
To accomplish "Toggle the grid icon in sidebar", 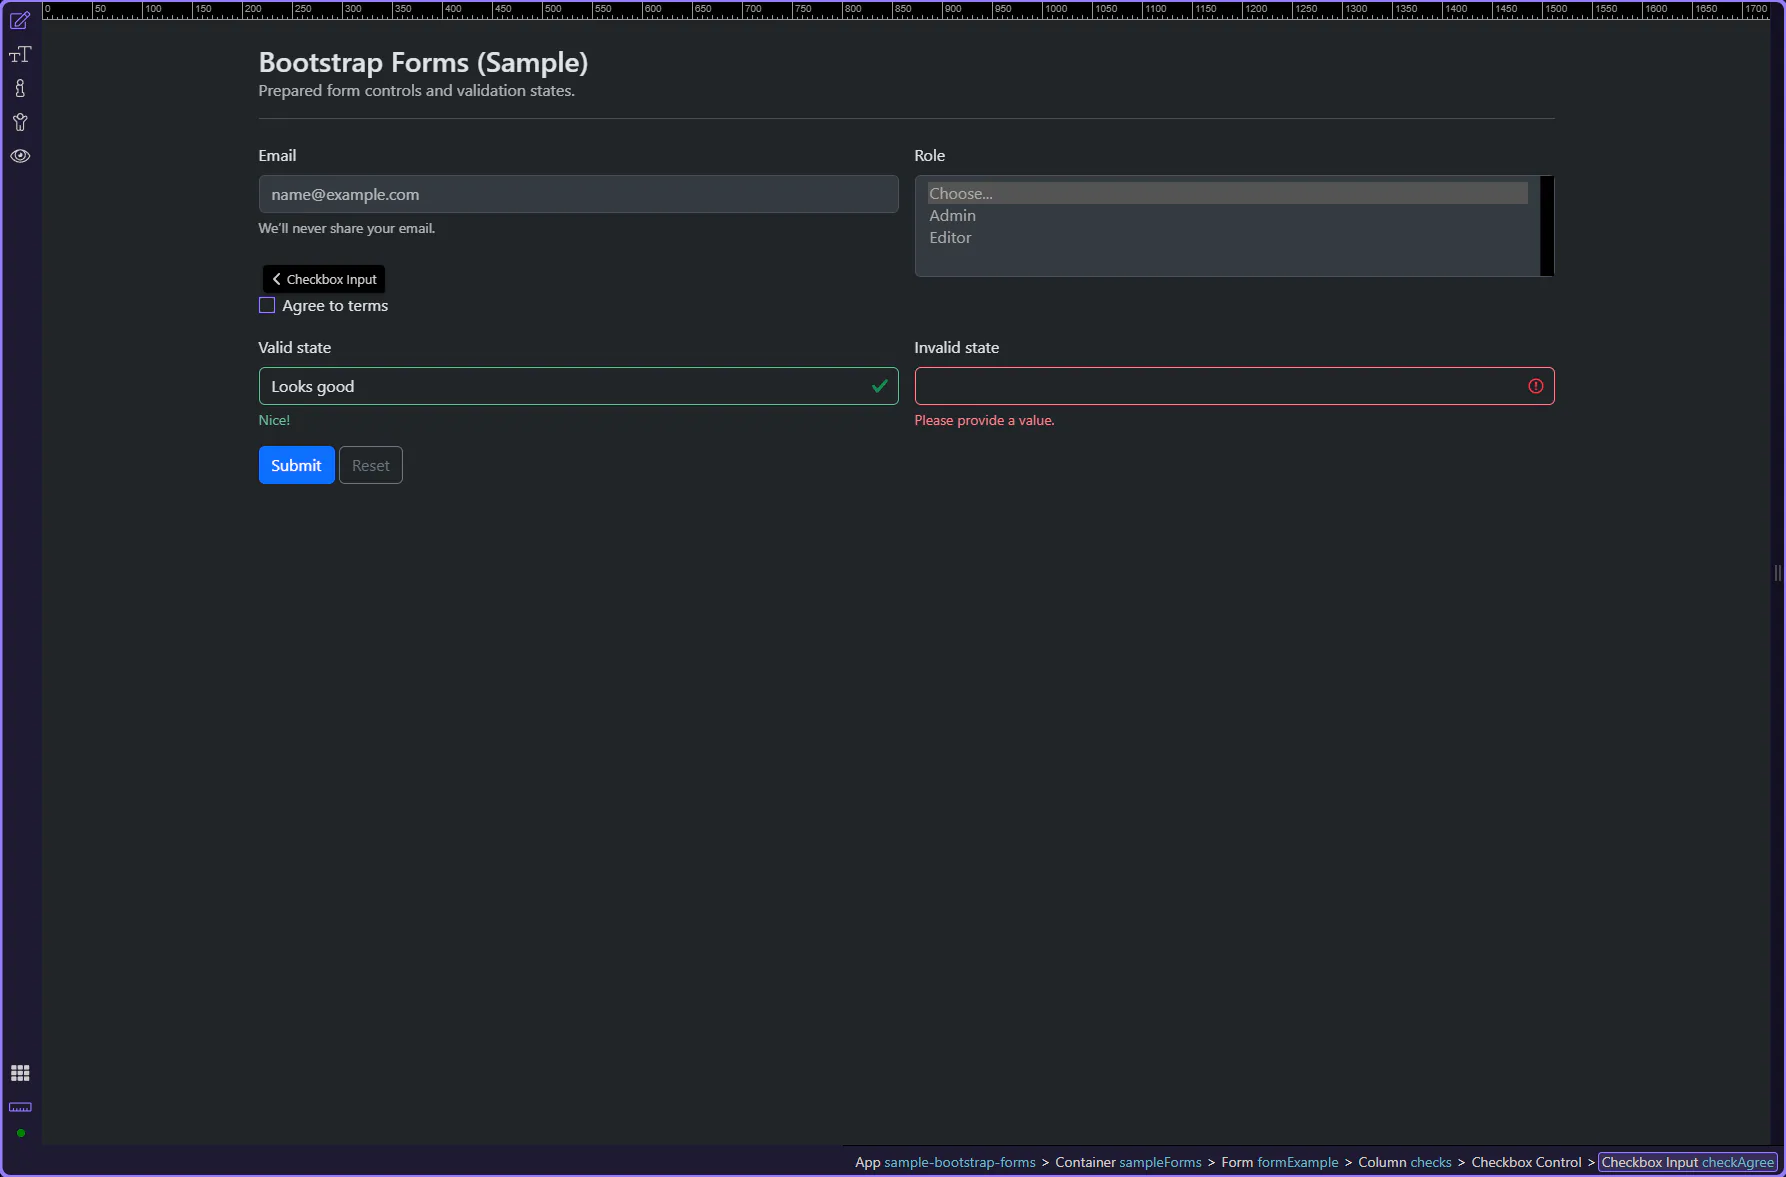I will click(x=20, y=1073).
